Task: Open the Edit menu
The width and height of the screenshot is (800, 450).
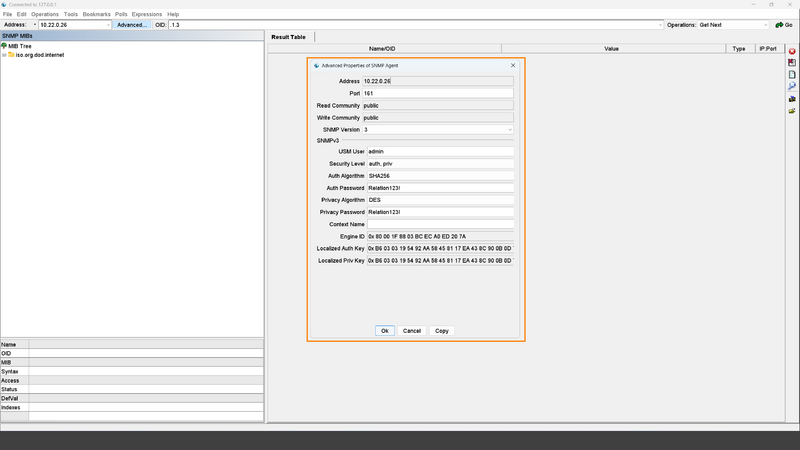Action: 21,14
